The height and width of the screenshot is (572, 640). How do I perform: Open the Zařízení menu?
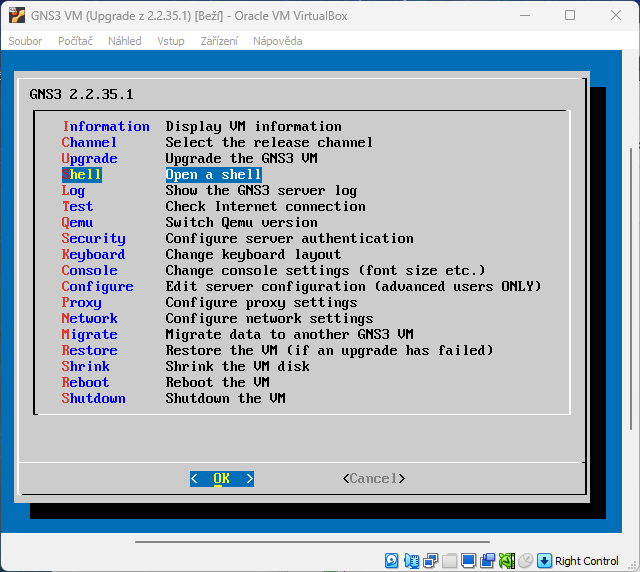[219, 41]
